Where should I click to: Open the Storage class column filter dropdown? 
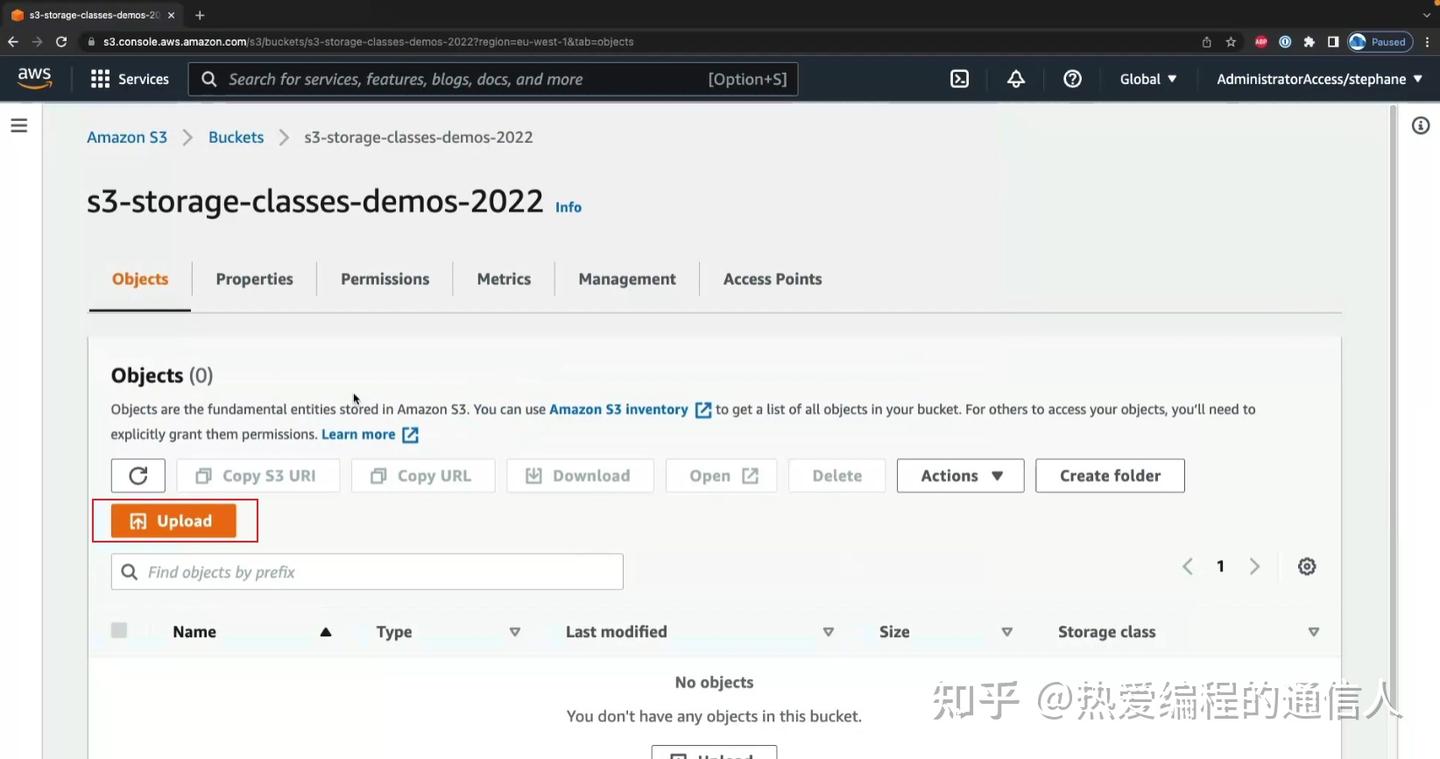tap(1313, 631)
